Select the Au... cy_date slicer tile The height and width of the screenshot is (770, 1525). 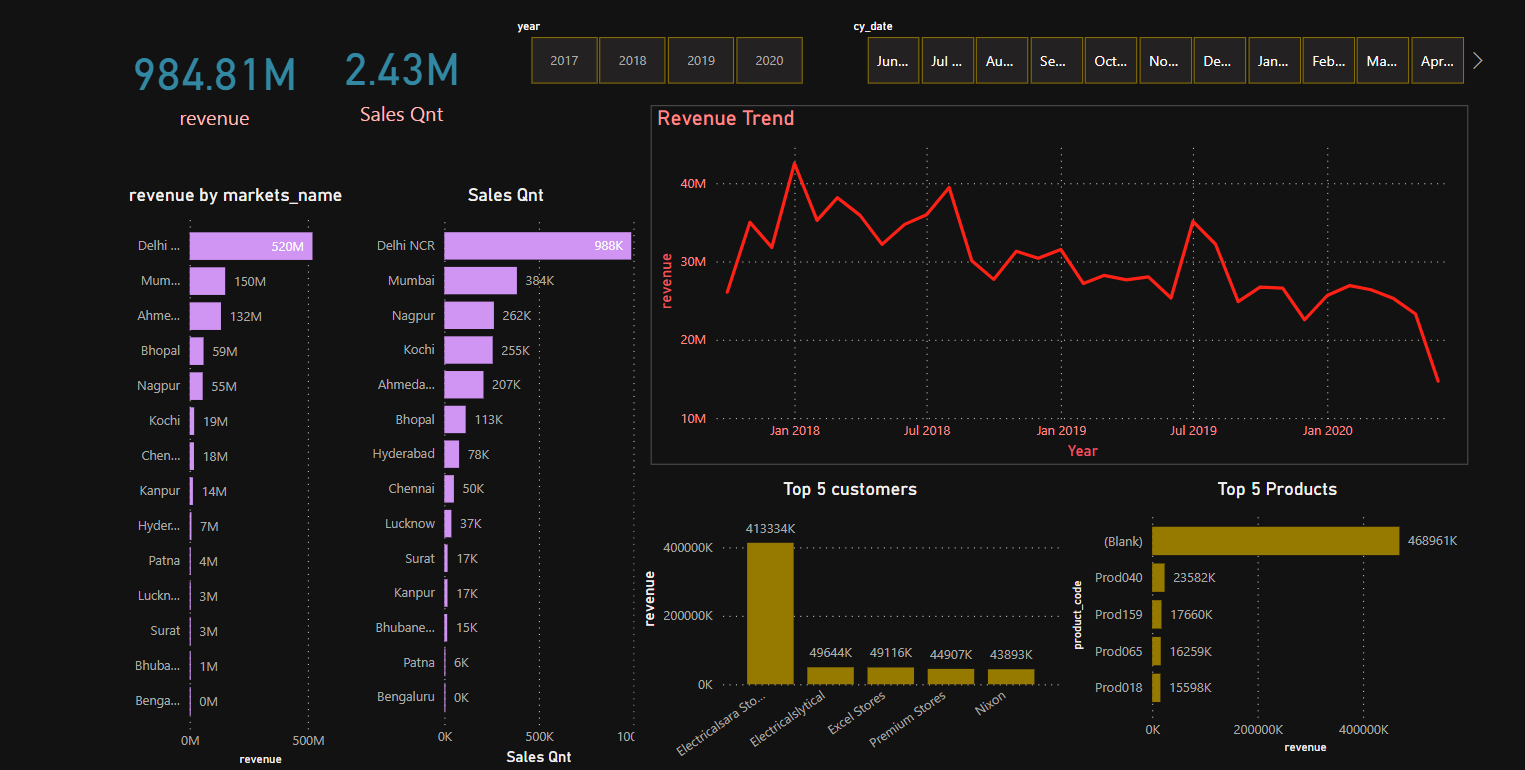(1001, 61)
